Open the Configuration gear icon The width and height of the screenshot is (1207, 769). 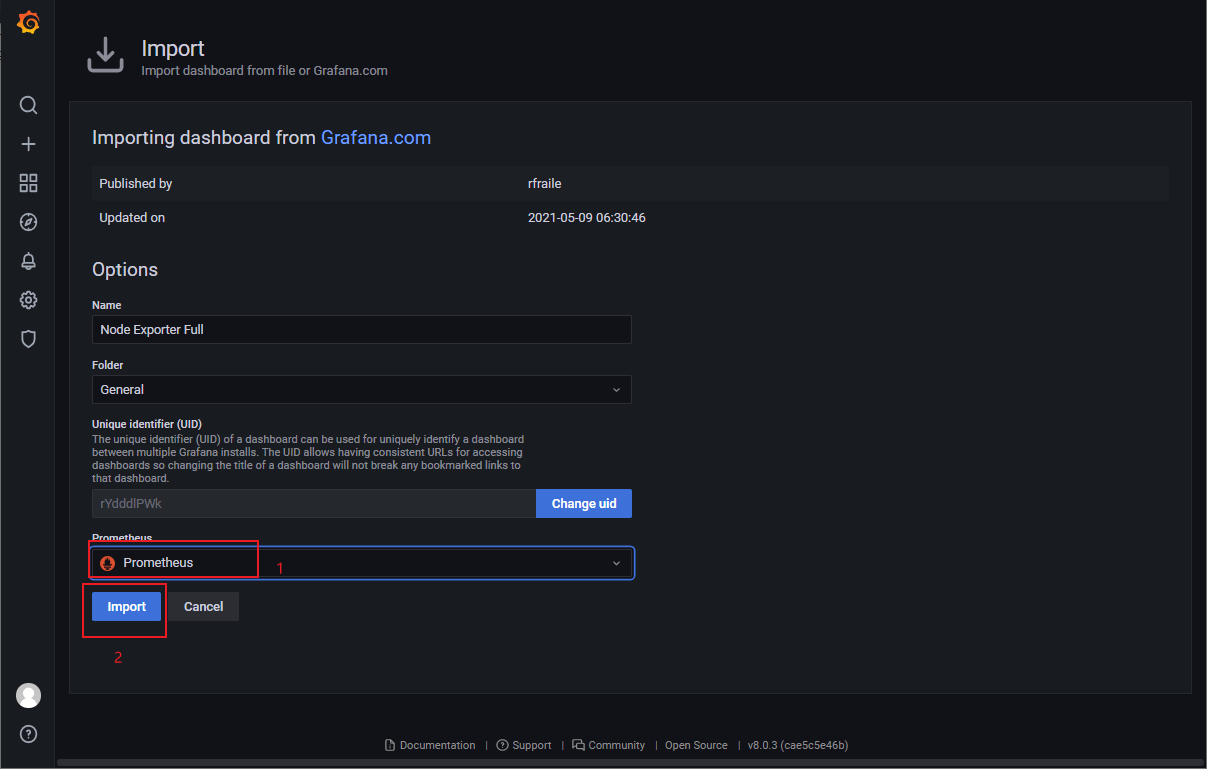click(x=28, y=300)
